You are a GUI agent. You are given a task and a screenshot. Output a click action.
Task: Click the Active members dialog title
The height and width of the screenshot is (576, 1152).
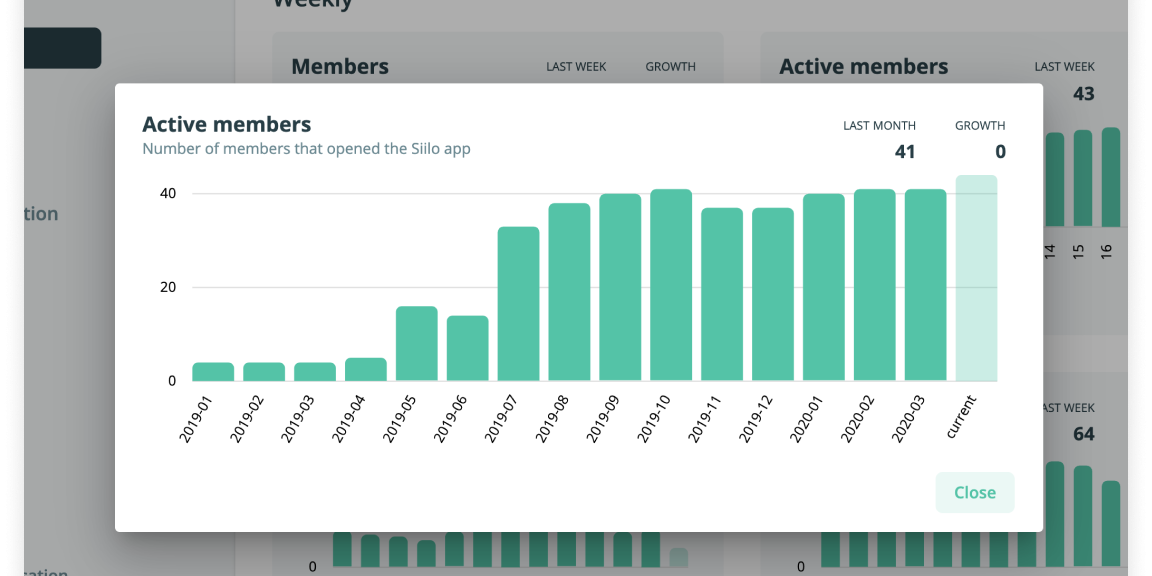tap(227, 125)
